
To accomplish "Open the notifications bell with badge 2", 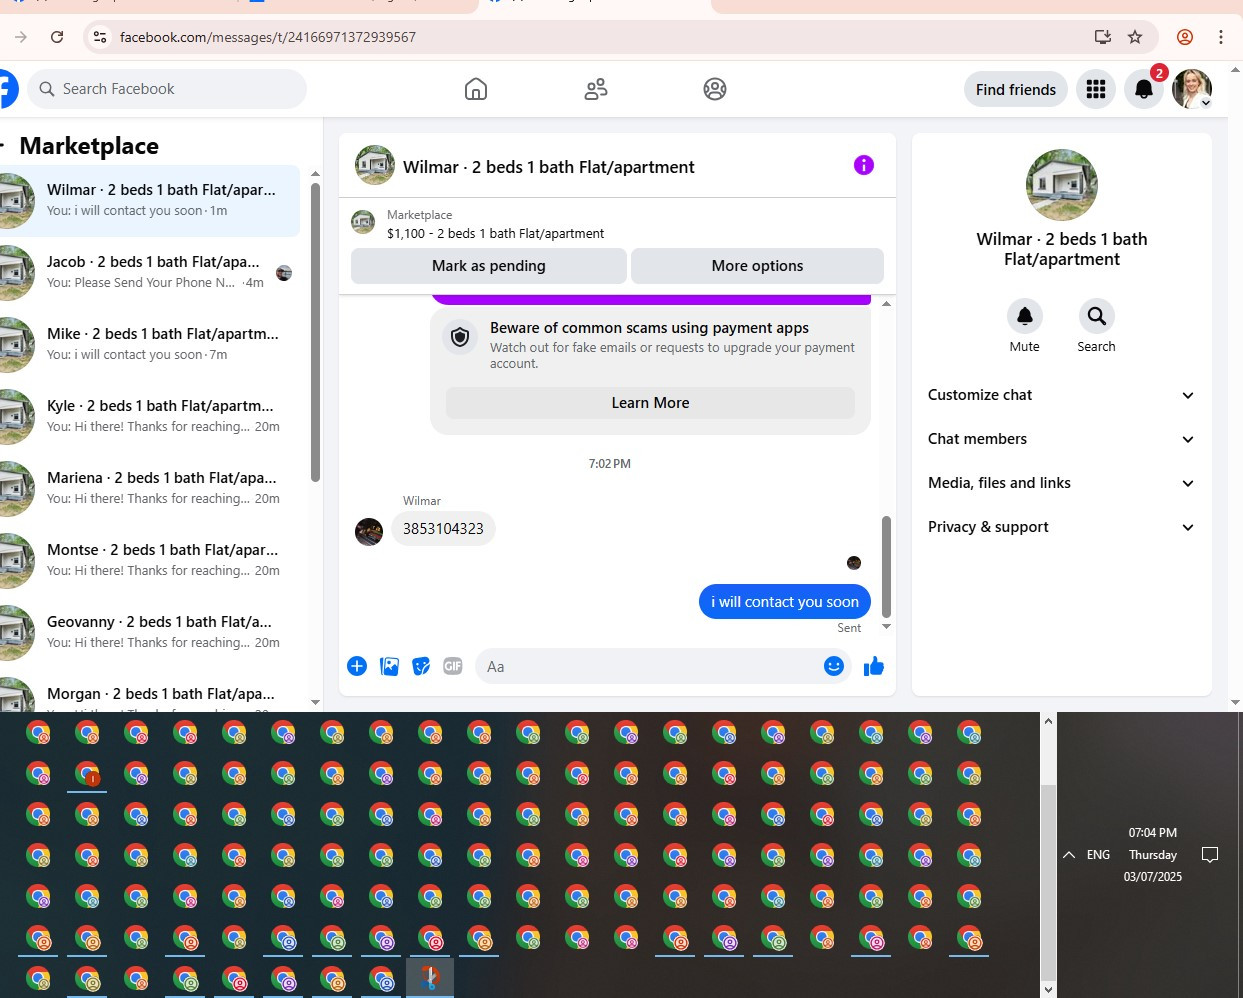I will pos(1144,89).
